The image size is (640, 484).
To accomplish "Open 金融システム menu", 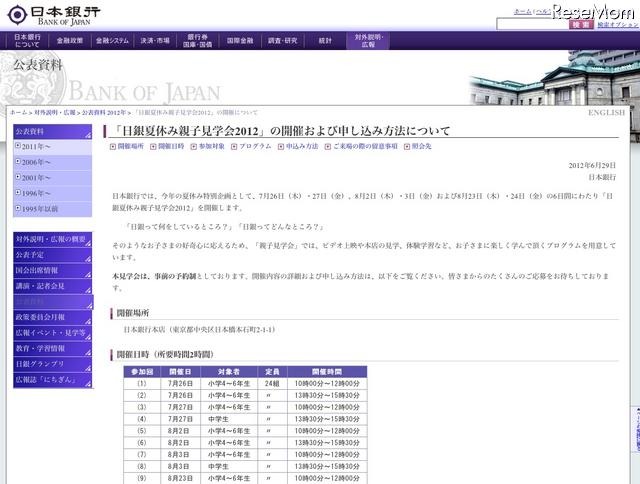I will pos(112,40).
